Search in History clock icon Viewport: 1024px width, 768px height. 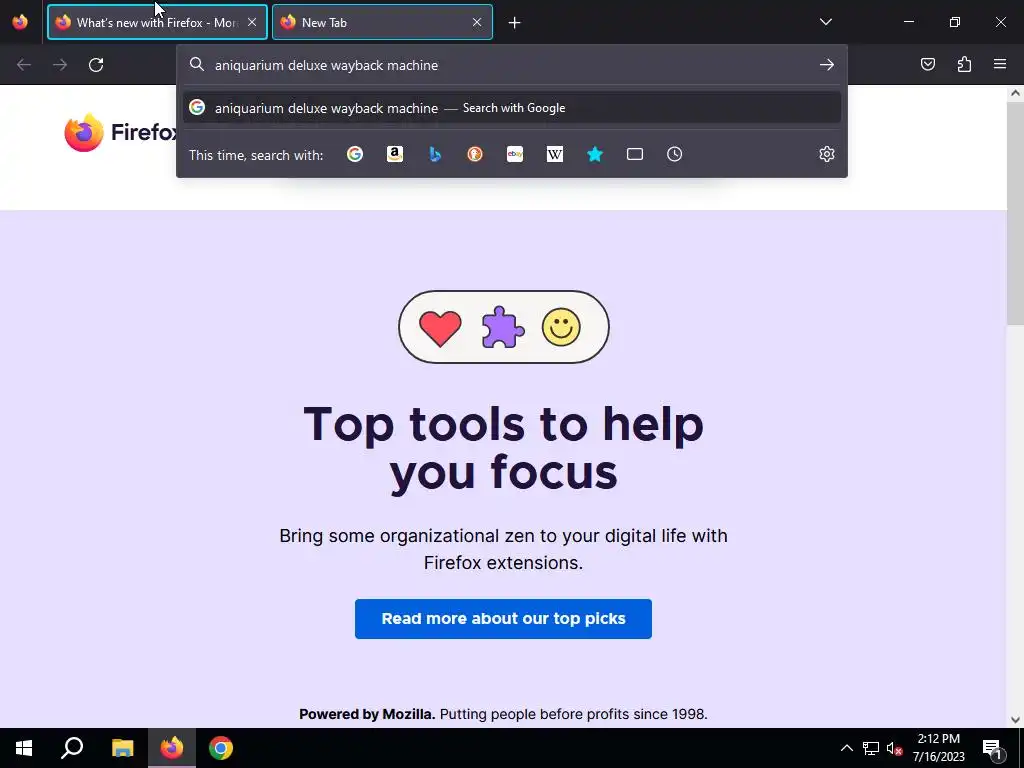click(675, 154)
